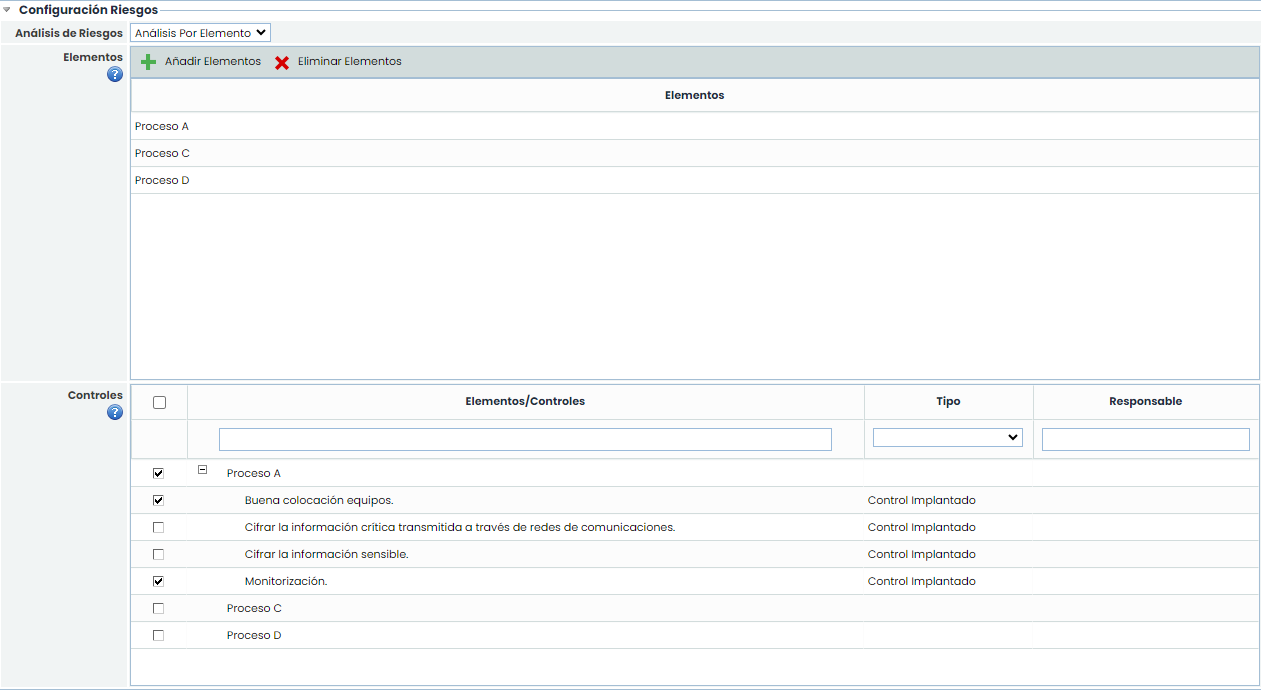The image size is (1261, 692).
Task: Check the Proceso C checkbox in Controles
Action: coord(158,609)
